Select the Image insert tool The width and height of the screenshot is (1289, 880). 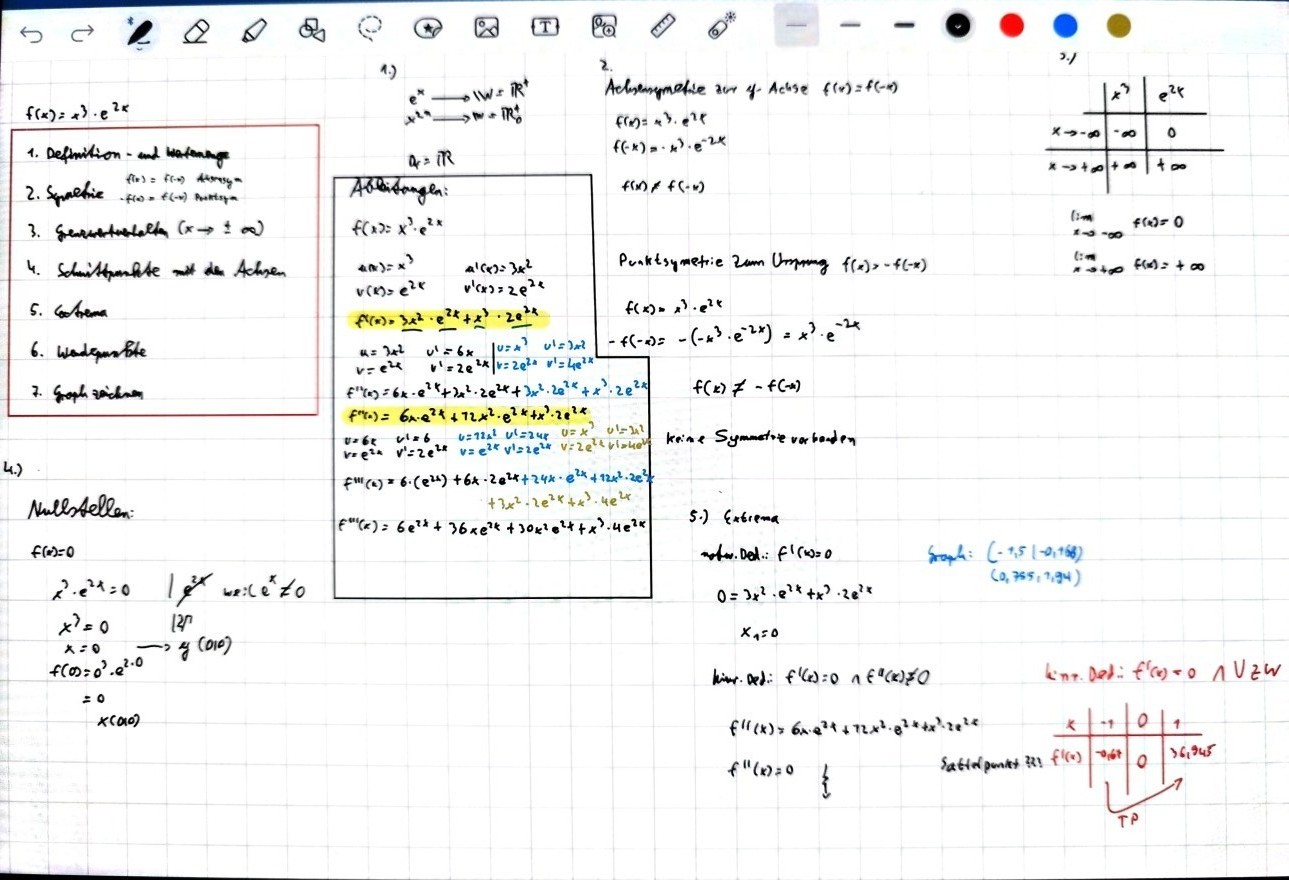pos(487,27)
